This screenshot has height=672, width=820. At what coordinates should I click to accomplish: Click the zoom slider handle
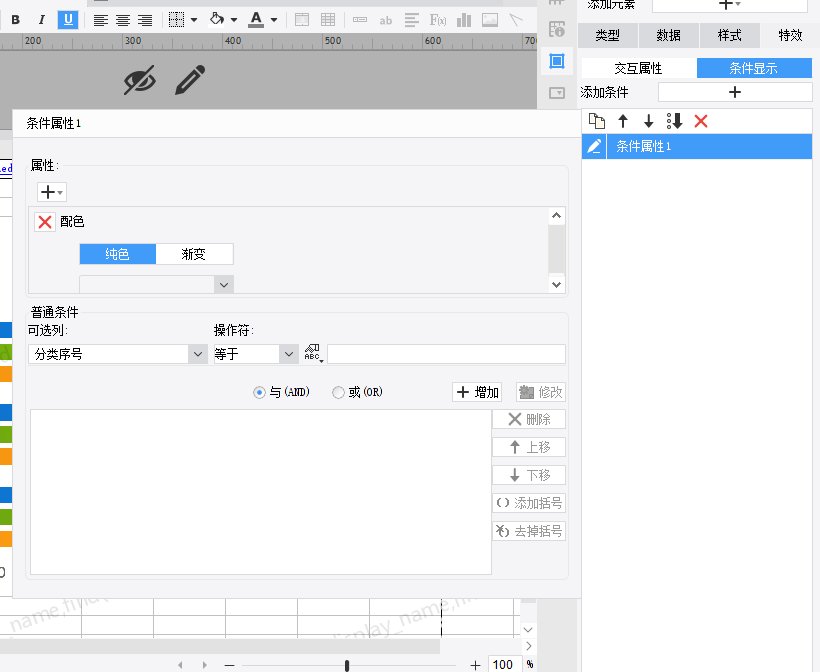click(347, 665)
